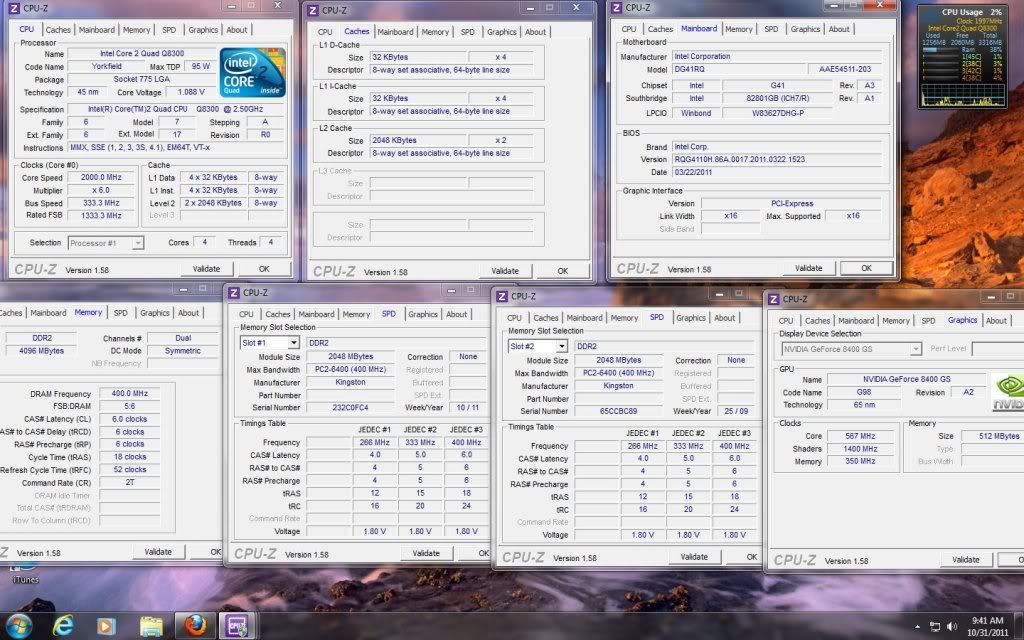Open the Windows Explorer folder on the taskbar

click(150, 626)
